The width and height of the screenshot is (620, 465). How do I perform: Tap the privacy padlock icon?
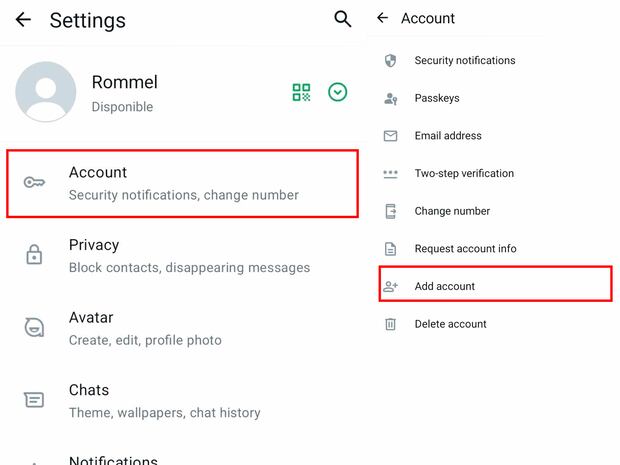(34, 255)
